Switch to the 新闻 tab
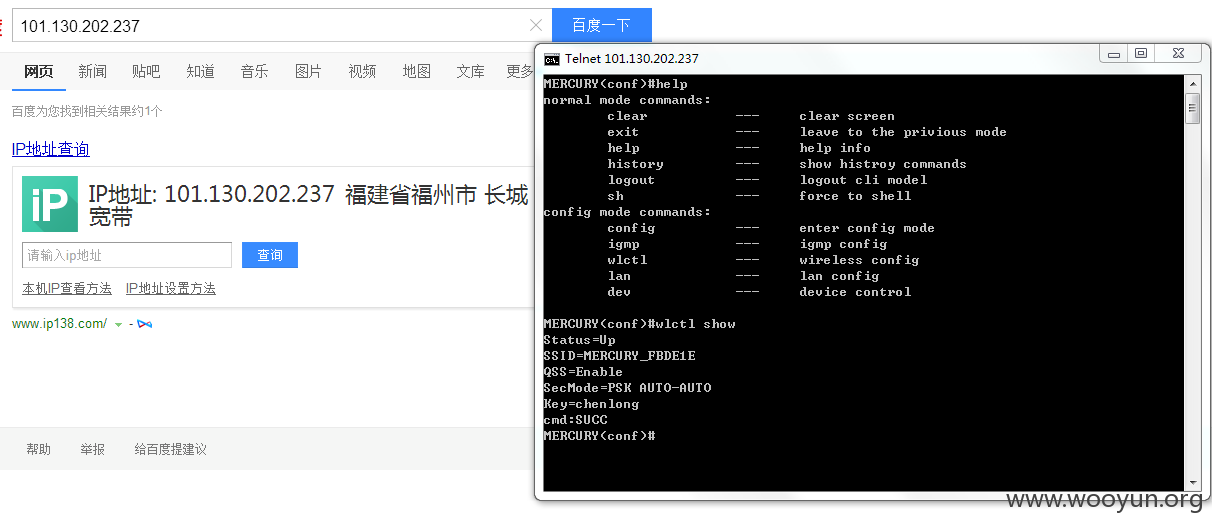This screenshot has width=1212, height=528. click(x=92, y=71)
